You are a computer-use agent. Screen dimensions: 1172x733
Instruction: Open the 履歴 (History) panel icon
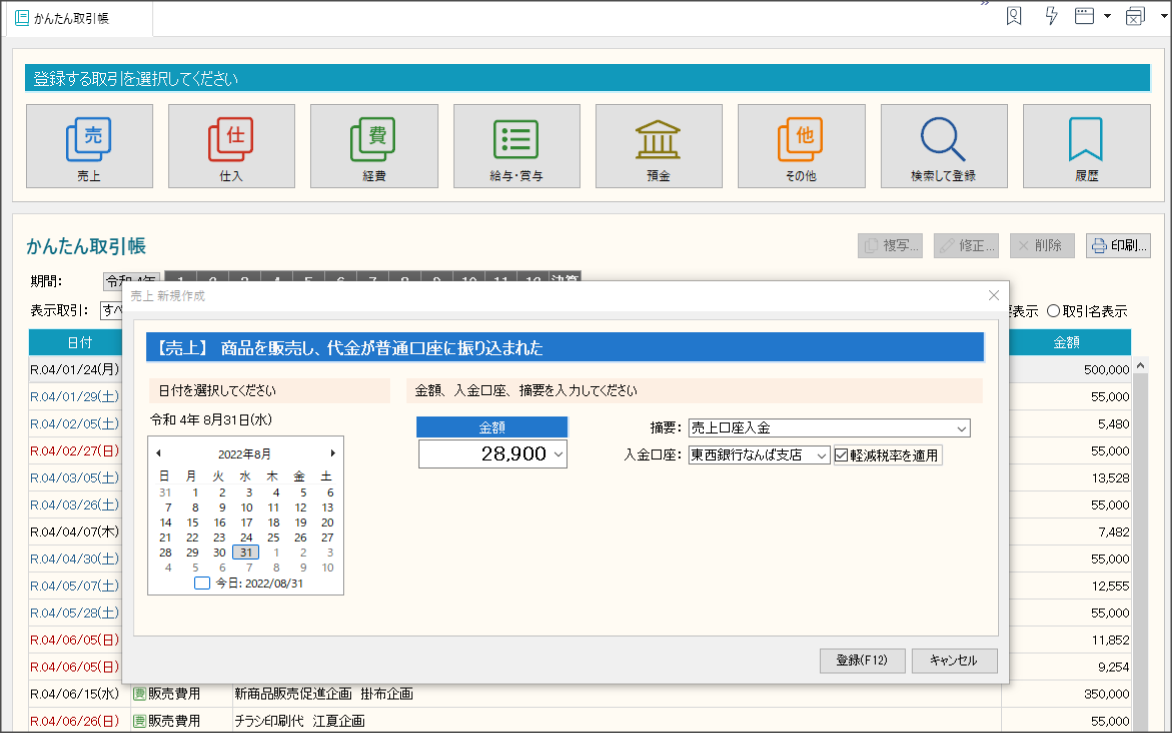1085,146
